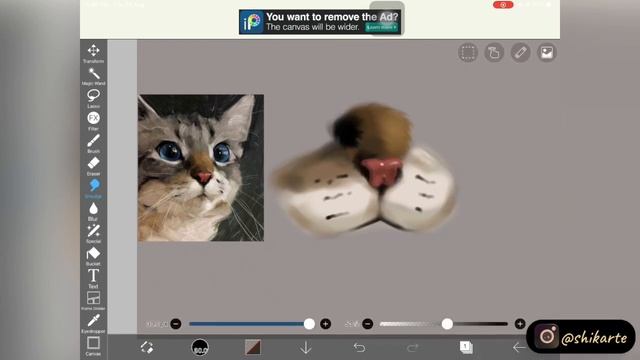This screenshot has width=640, height=360.
Task: Increase strength with plus button
Action: [520, 324]
